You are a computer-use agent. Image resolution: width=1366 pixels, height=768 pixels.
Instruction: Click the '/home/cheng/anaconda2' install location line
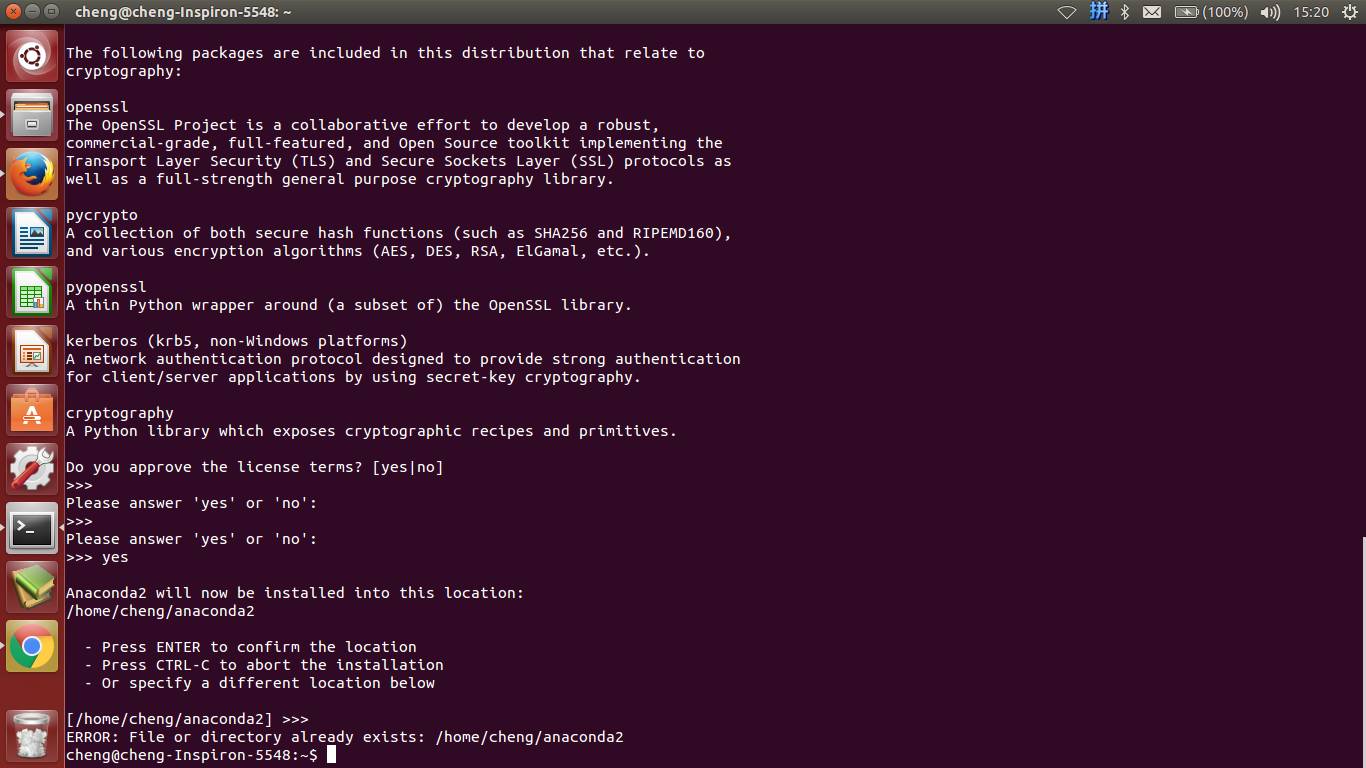coord(160,611)
